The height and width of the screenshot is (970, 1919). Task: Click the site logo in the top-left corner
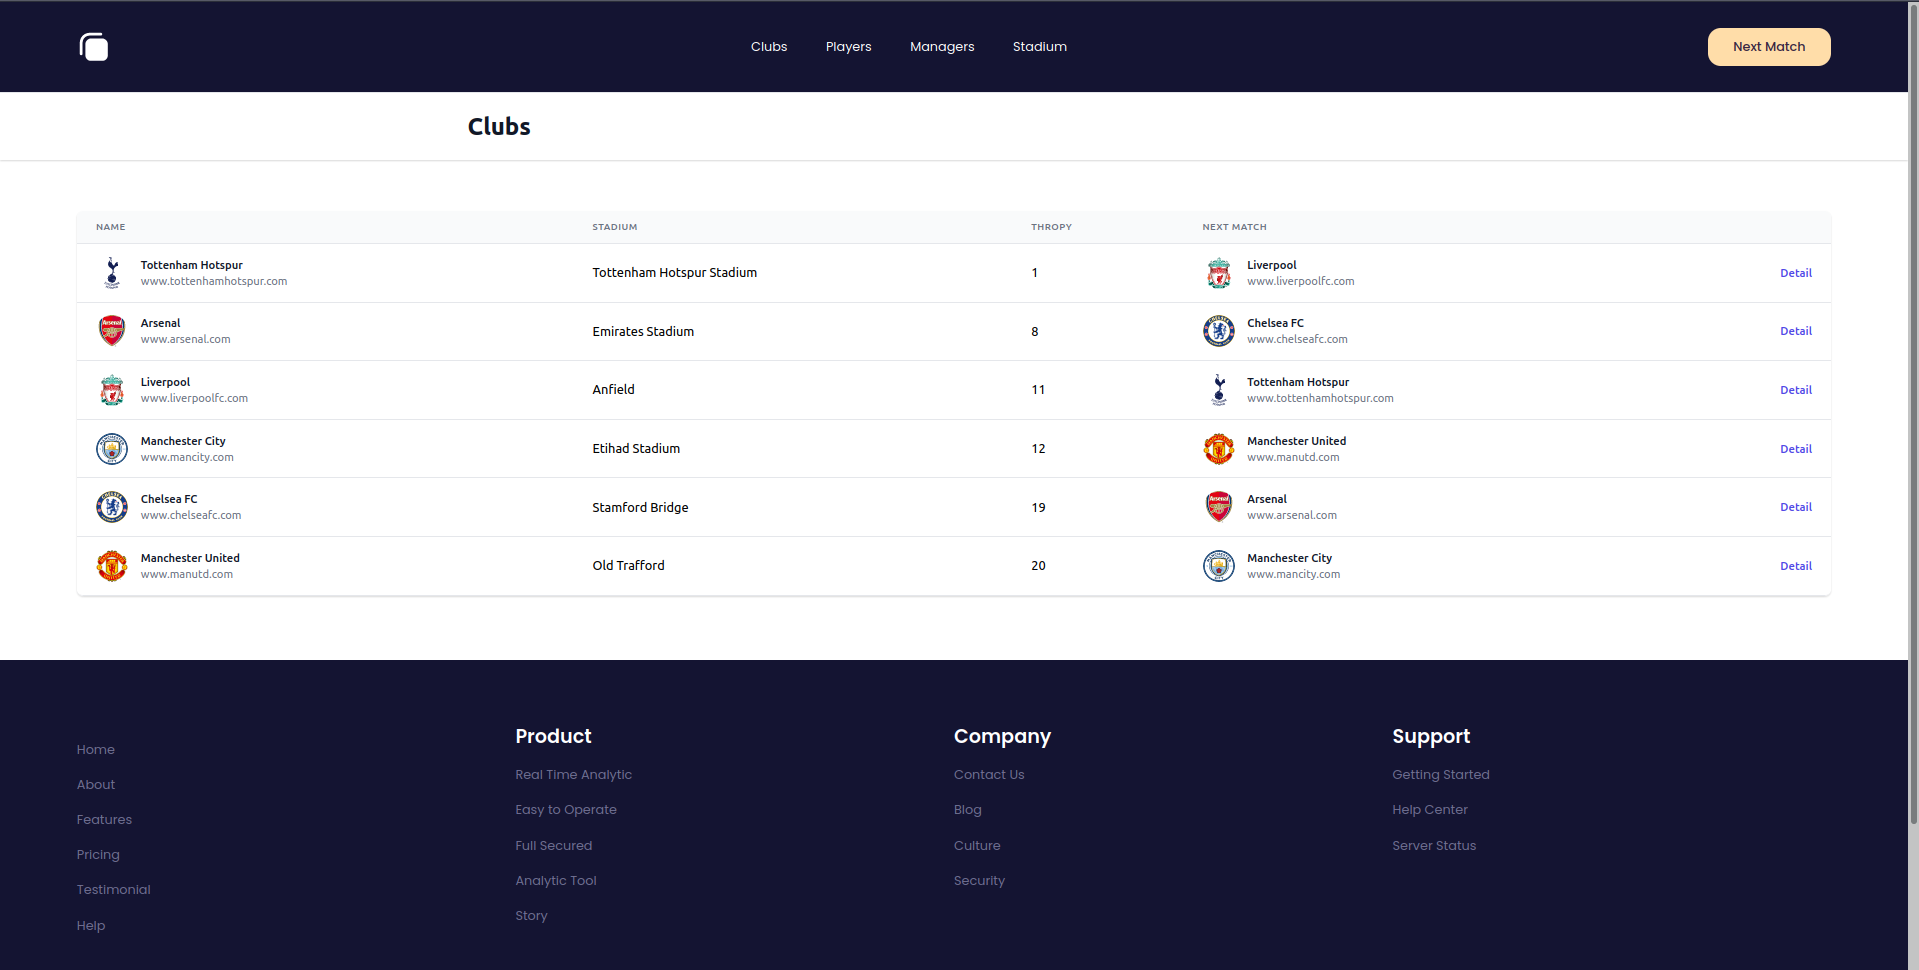[x=93, y=46]
